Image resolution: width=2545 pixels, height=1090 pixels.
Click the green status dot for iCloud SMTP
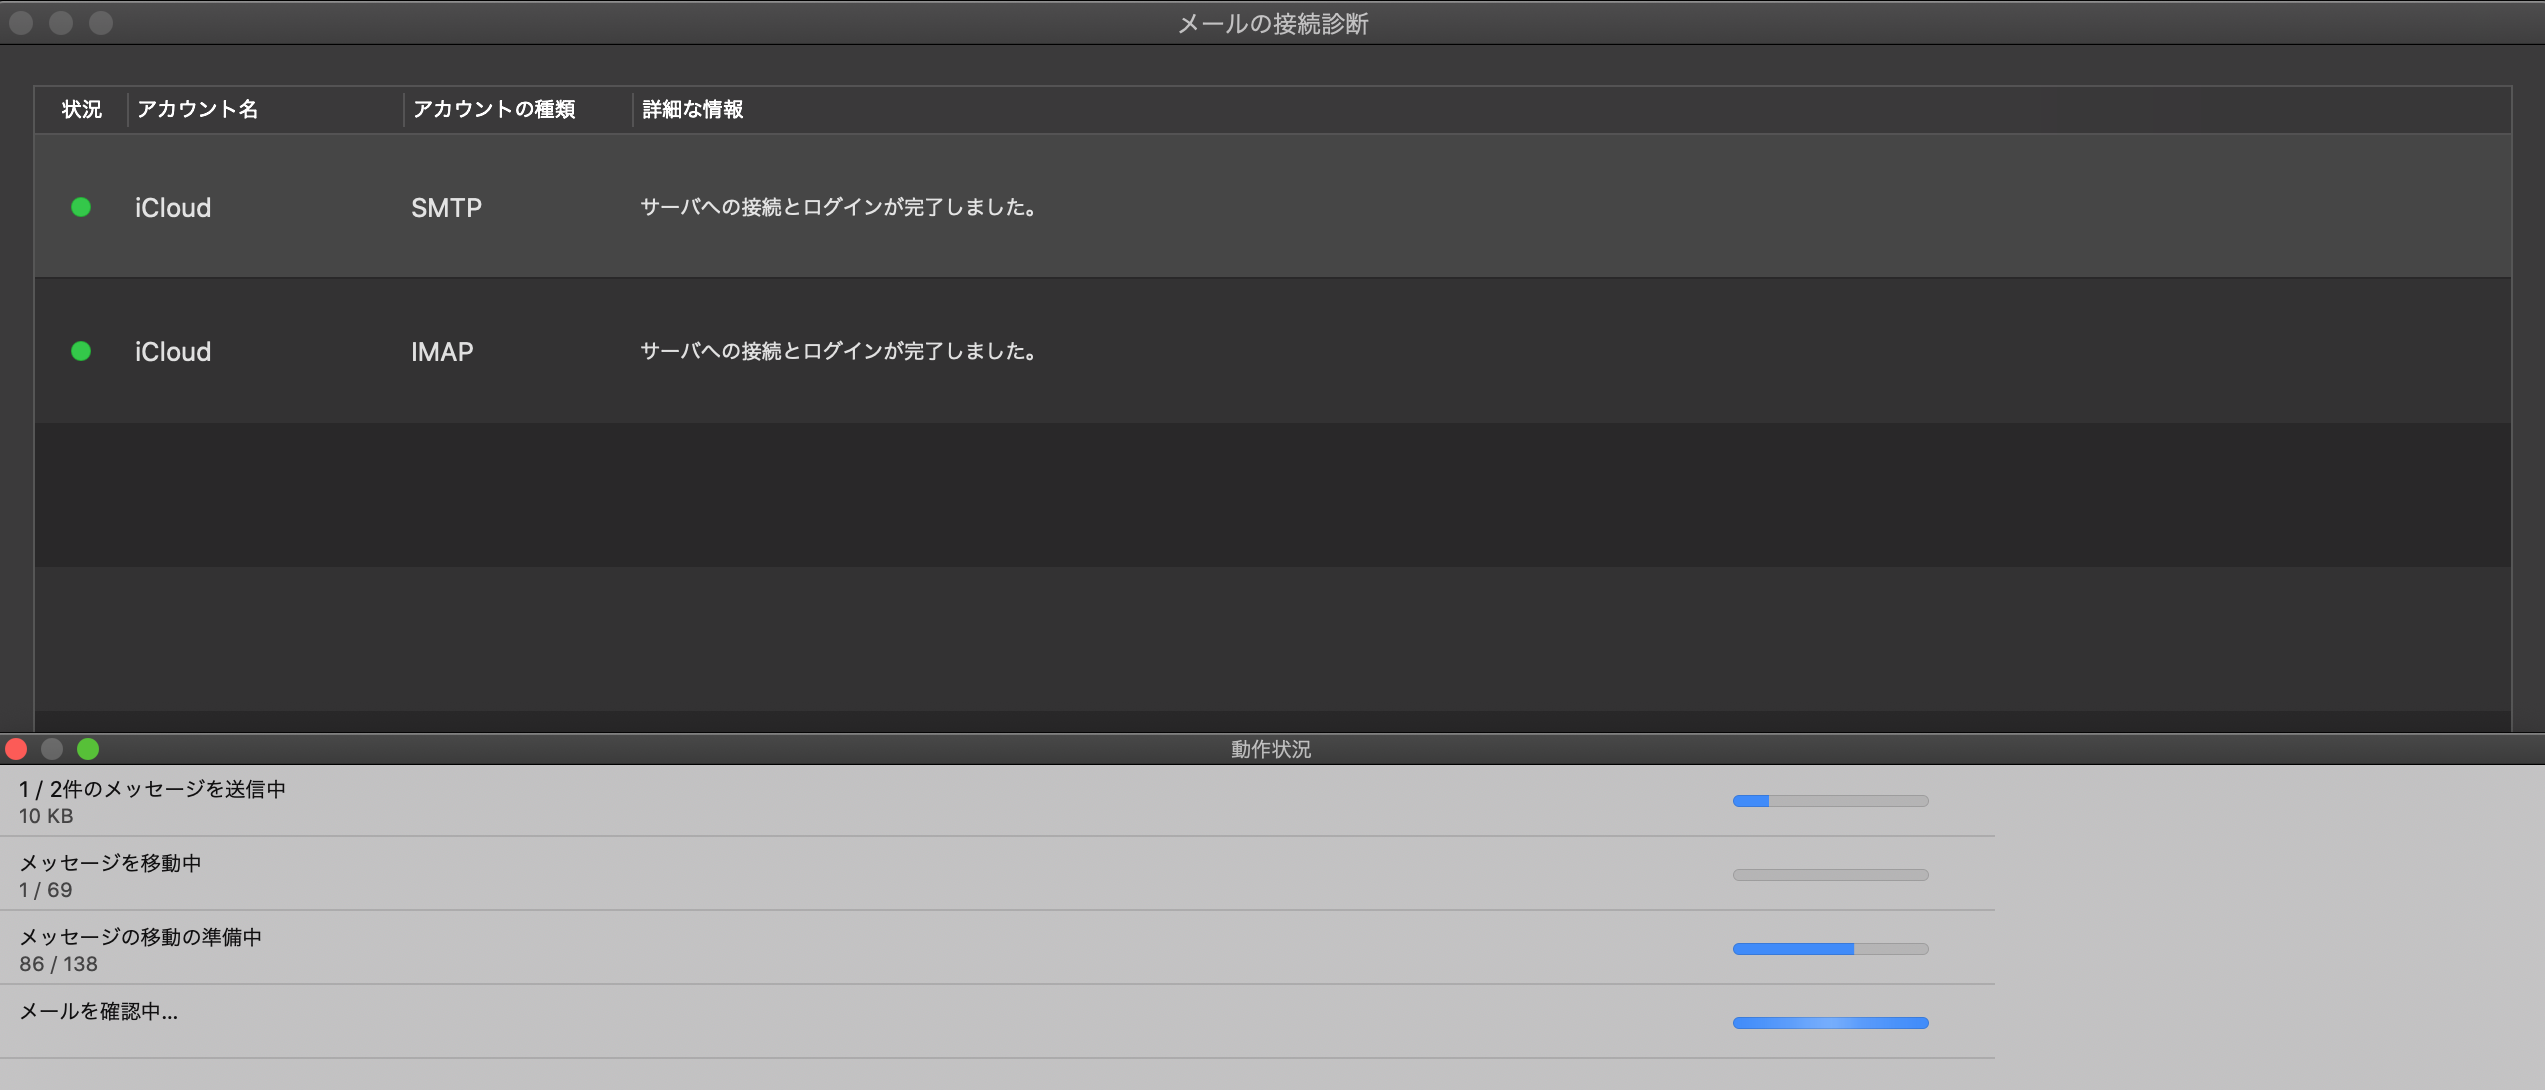tap(81, 207)
